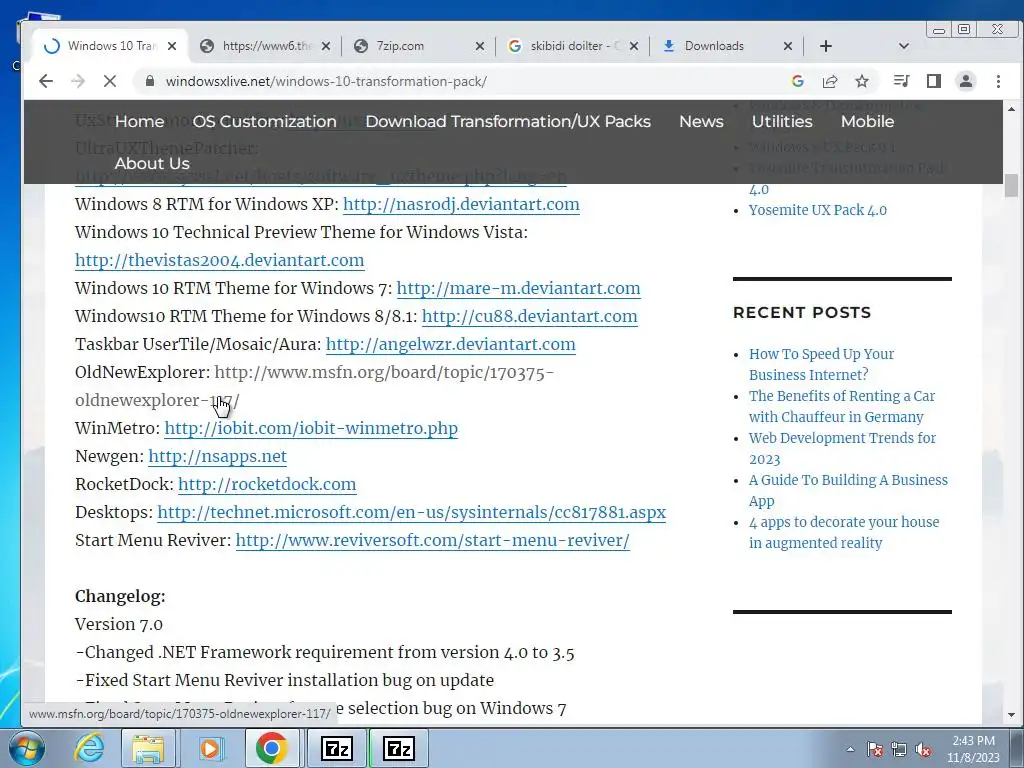
Task: Open the About Us menu item
Action: tap(152, 163)
